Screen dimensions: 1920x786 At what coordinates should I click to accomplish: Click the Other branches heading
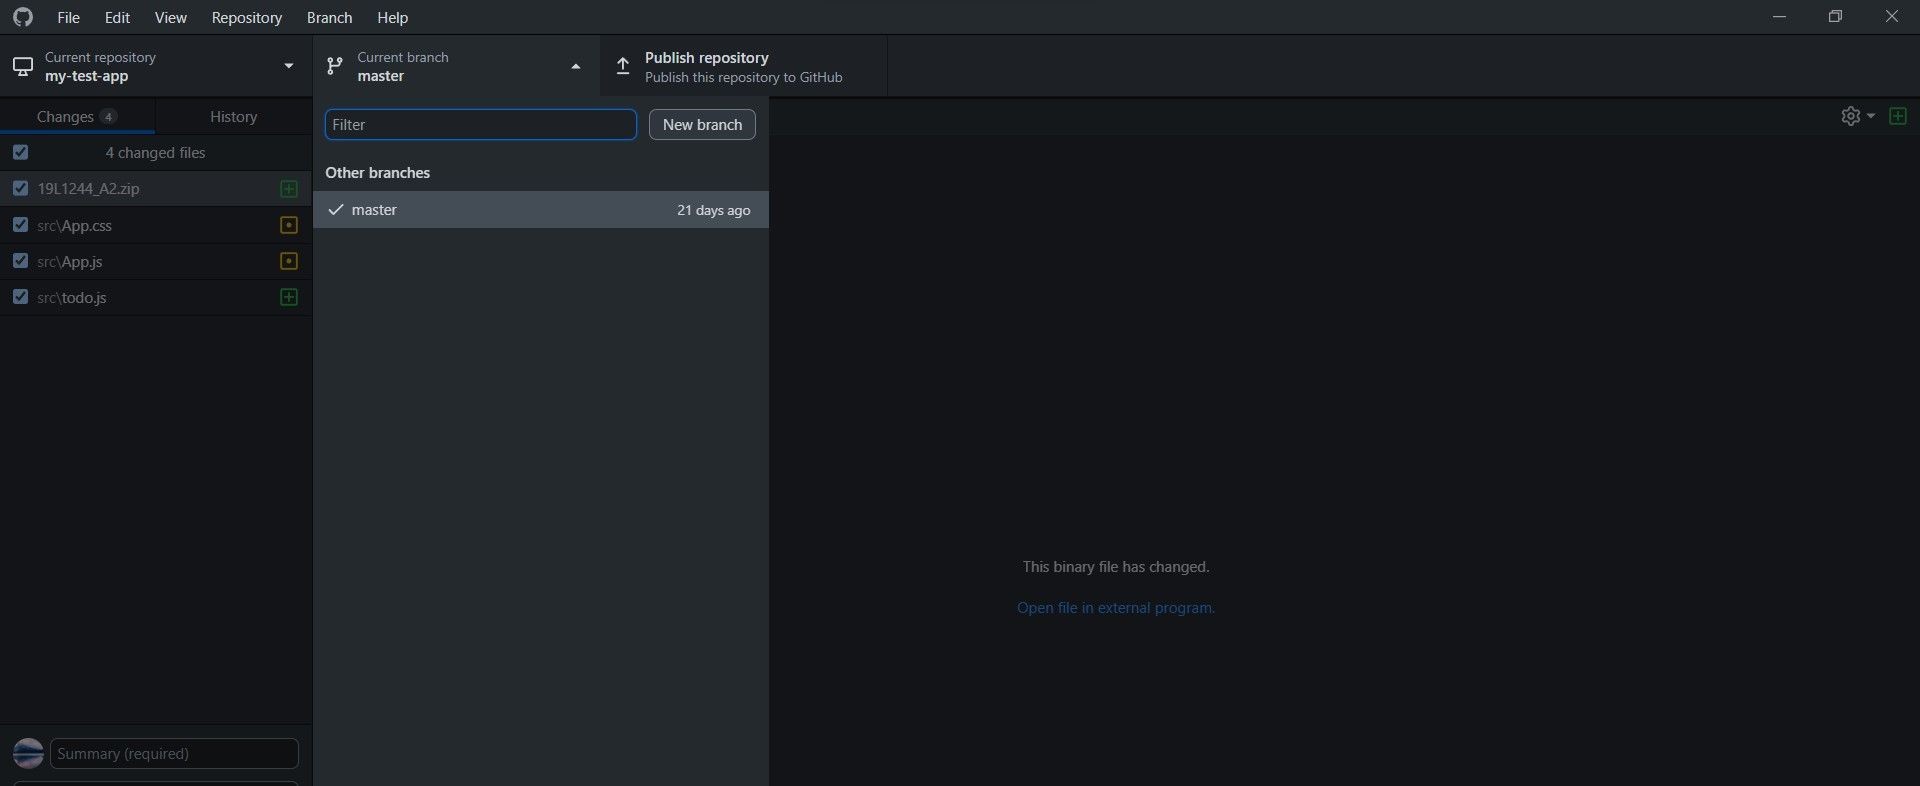pyautogui.click(x=377, y=173)
